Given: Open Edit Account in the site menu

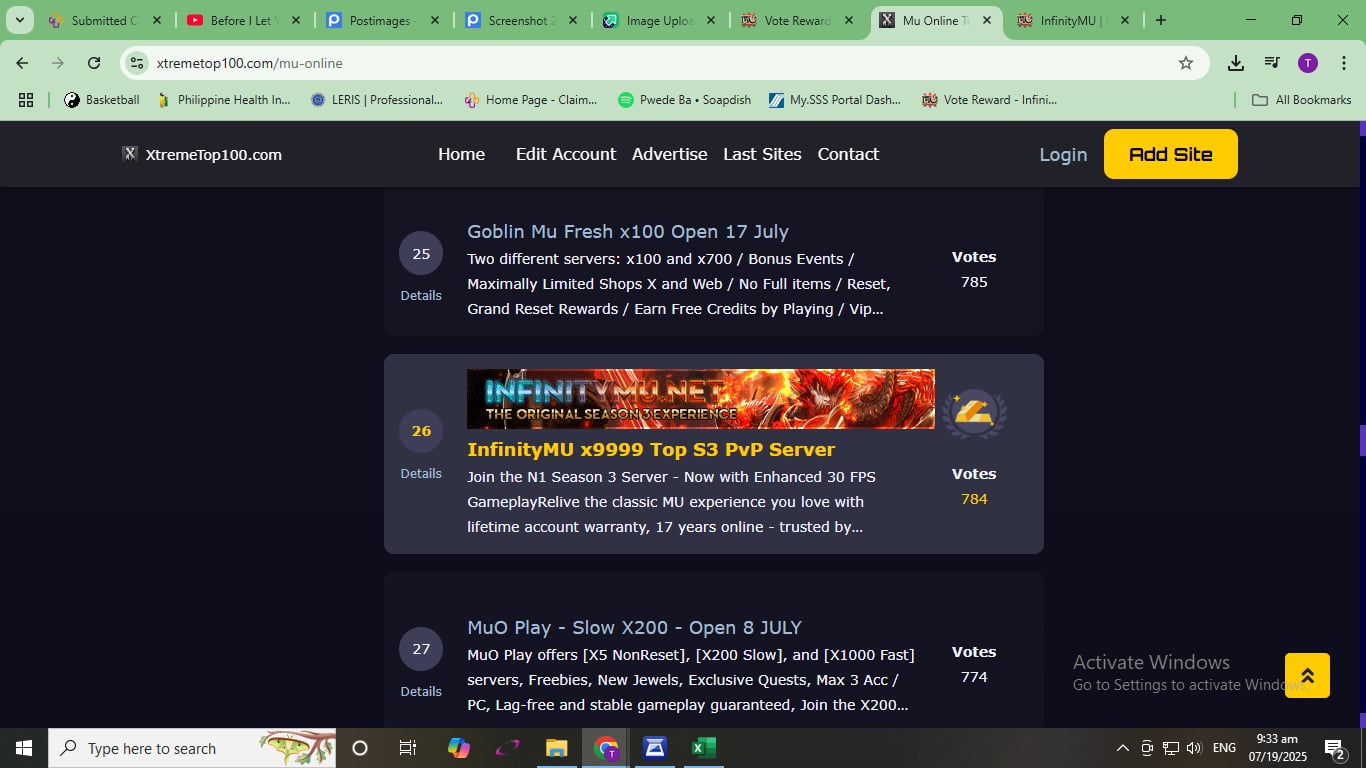Looking at the screenshot, I should pos(566,154).
